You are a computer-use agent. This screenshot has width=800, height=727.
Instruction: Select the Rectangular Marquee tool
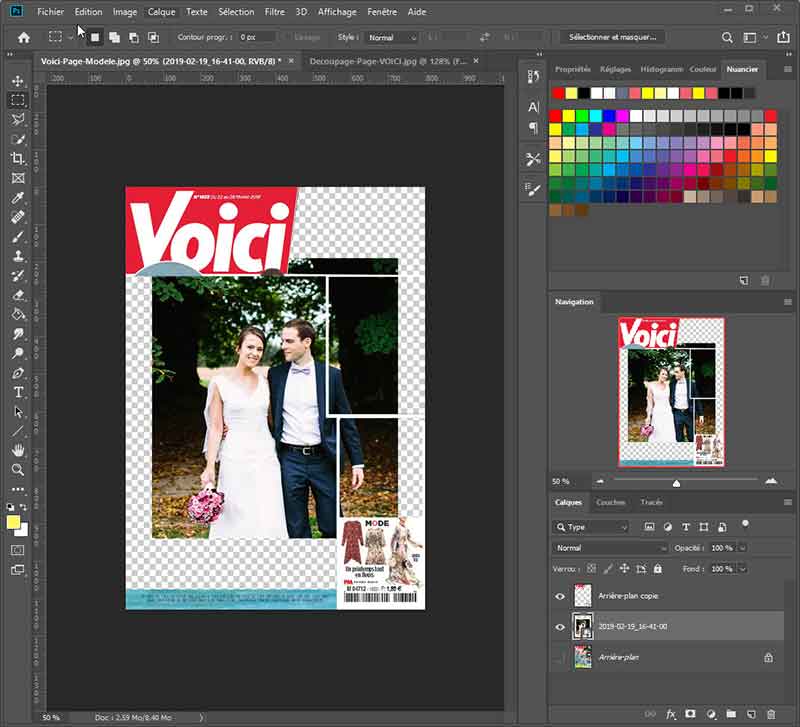[18, 100]
